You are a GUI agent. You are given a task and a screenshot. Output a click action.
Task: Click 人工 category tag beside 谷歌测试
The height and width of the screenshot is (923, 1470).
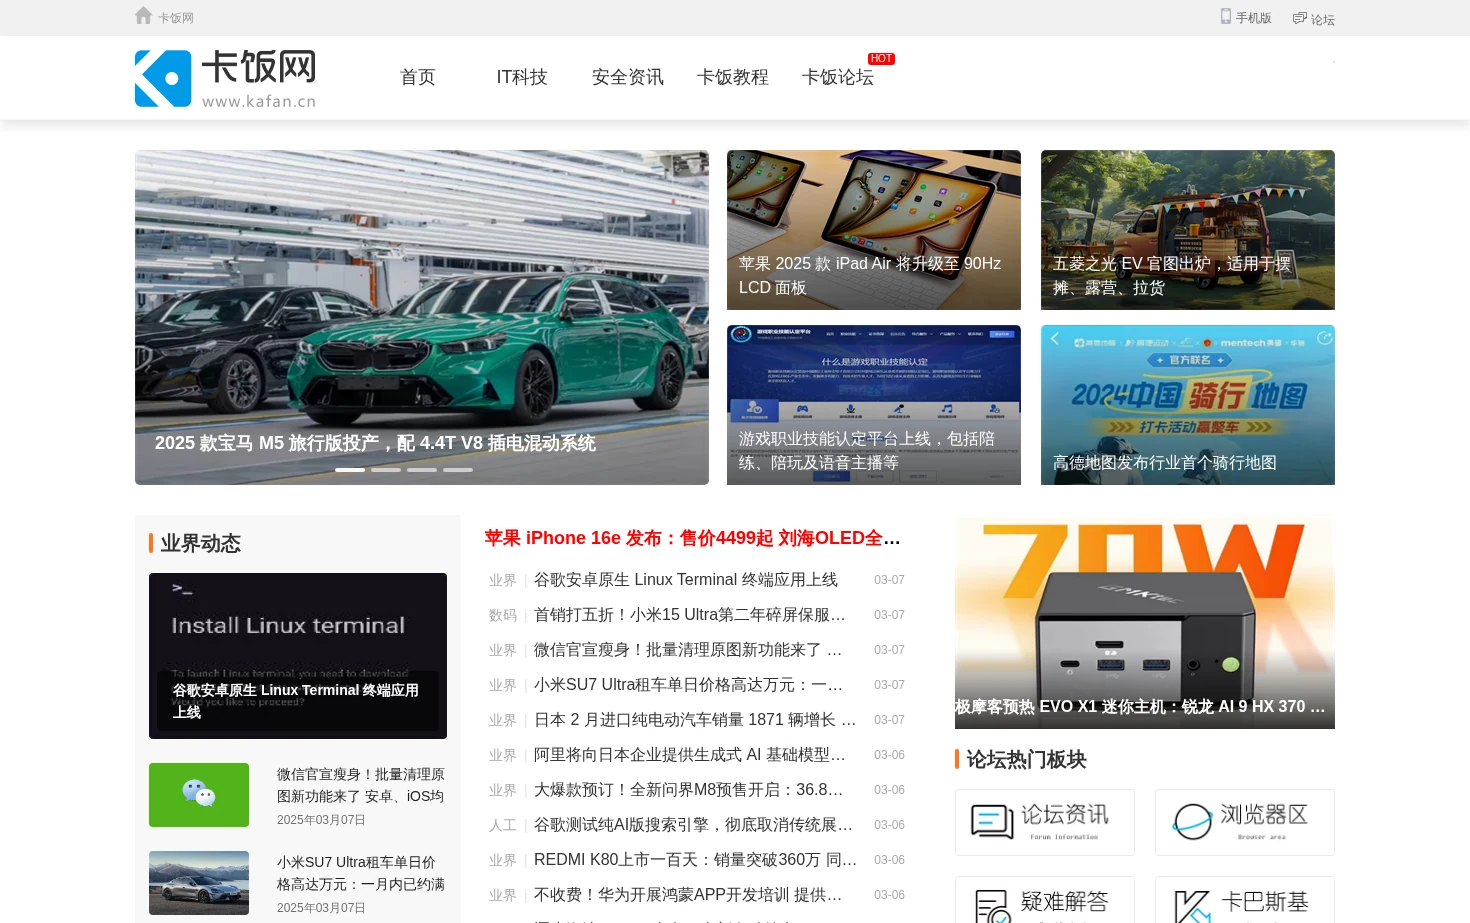503,825
